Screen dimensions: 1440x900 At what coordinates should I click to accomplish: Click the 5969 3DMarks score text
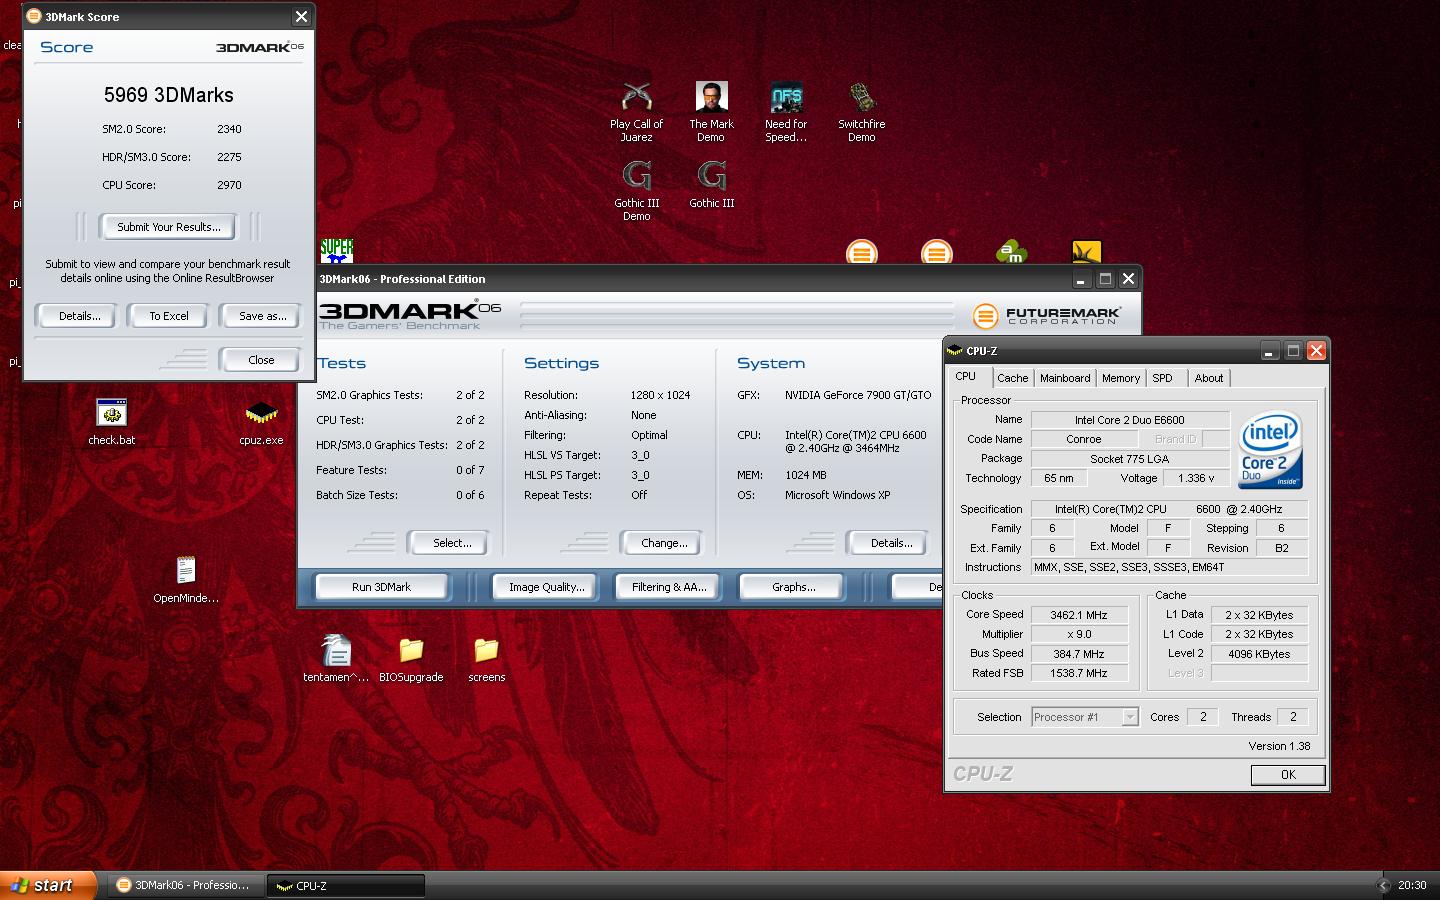pyautogui.click(x=169, y=95)
